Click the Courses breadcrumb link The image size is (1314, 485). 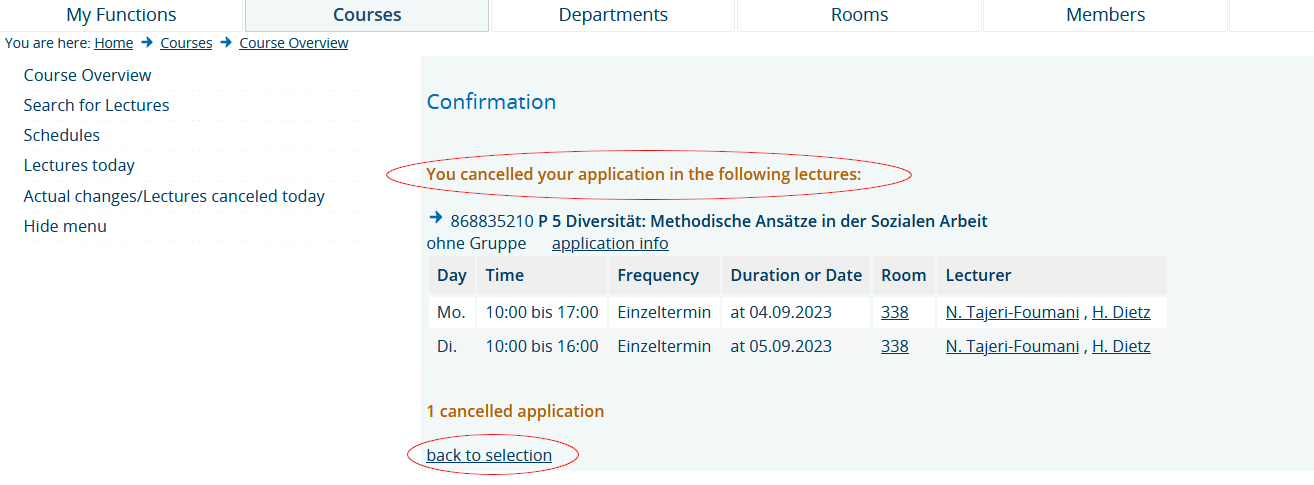186,43
